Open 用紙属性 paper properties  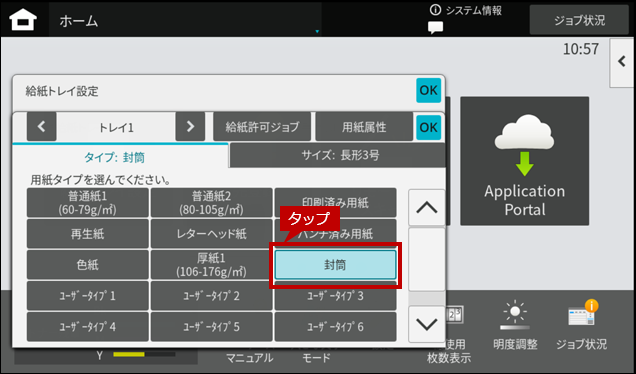click(x=364, y=127)
